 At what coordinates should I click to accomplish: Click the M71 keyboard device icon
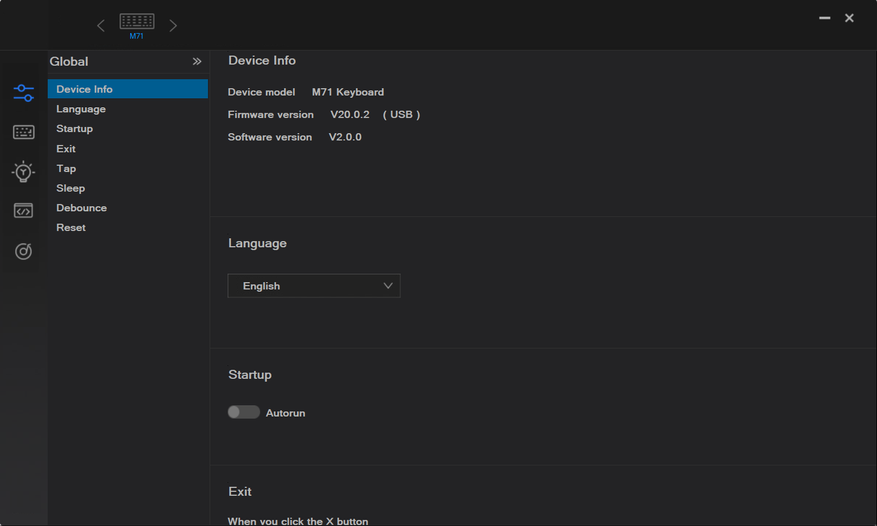point(136,24)
